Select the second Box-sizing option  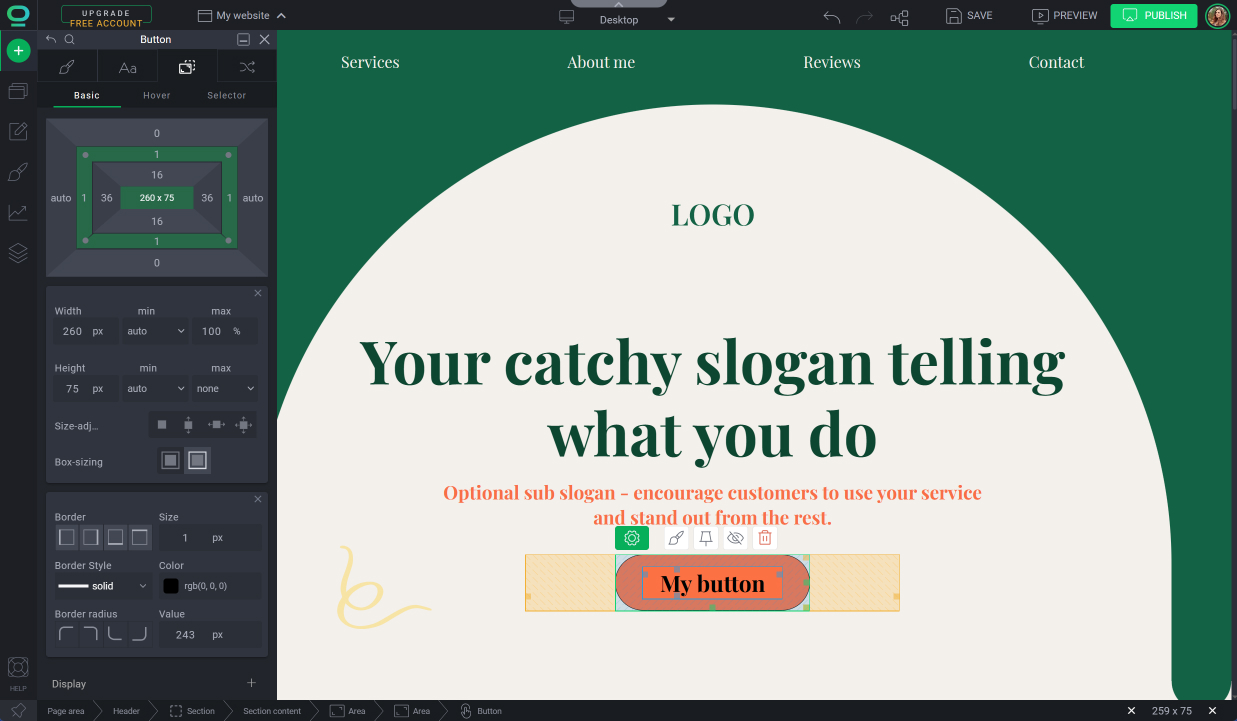[198, 461]
